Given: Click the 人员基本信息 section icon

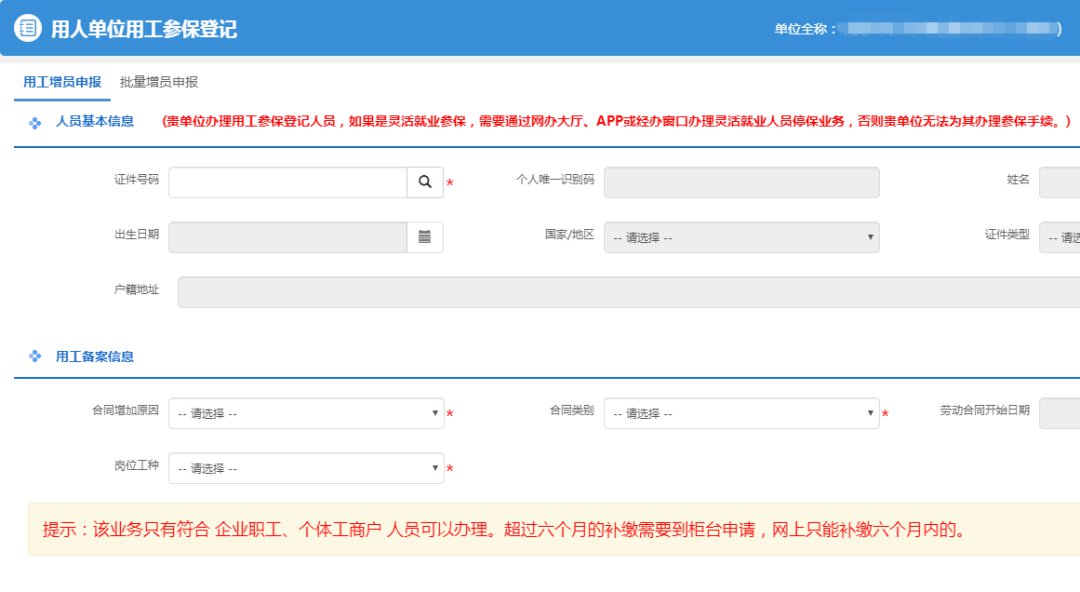Looking at the screenshot, I should coord(35,123).
